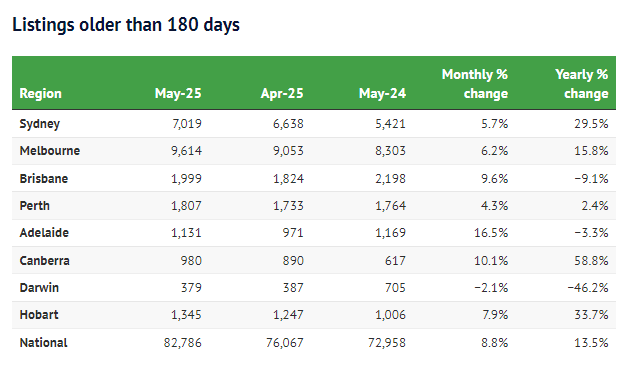Select the Melbourne row label
Image resolution: width=625 pixels, height=366 pixels.
pyautogui.click(x=50, y=151)
